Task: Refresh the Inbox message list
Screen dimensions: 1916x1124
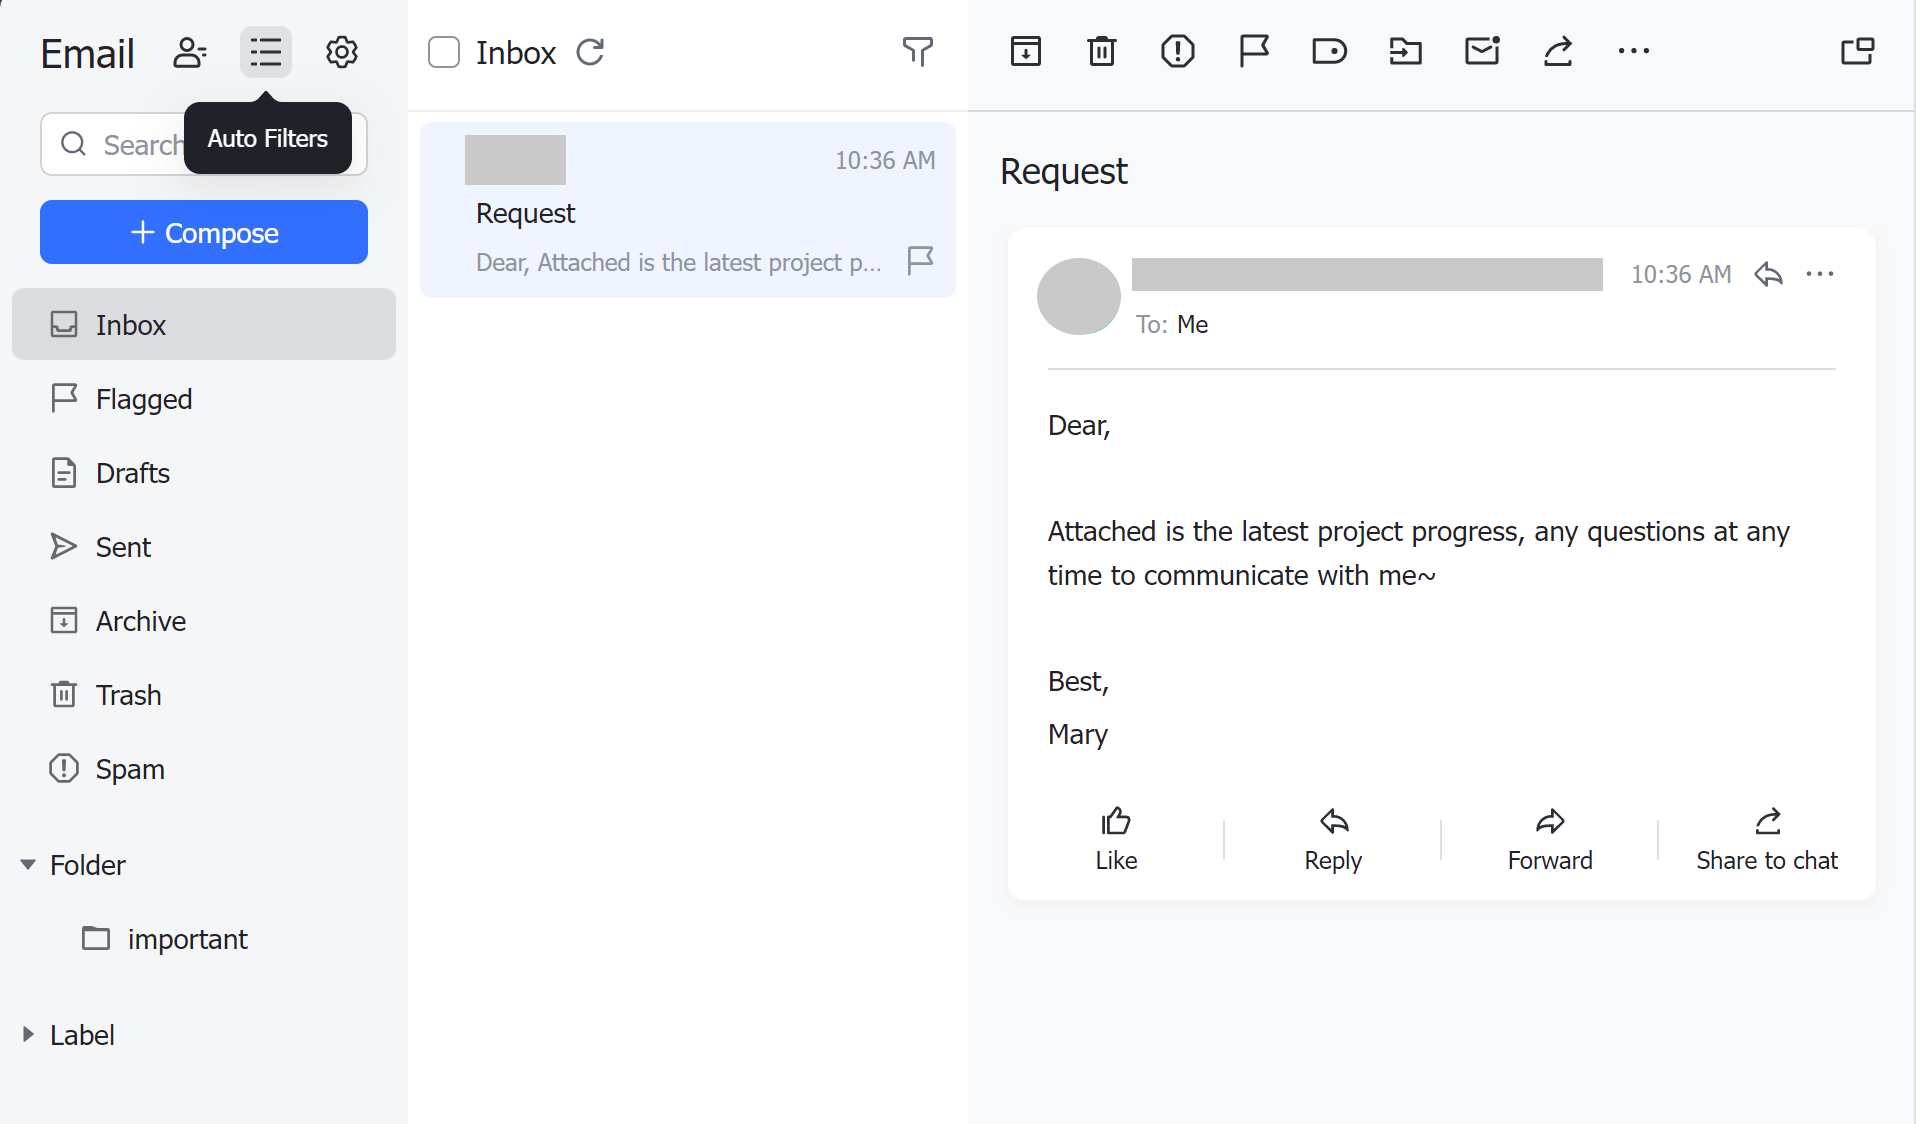Action: (x=590, y=52)
